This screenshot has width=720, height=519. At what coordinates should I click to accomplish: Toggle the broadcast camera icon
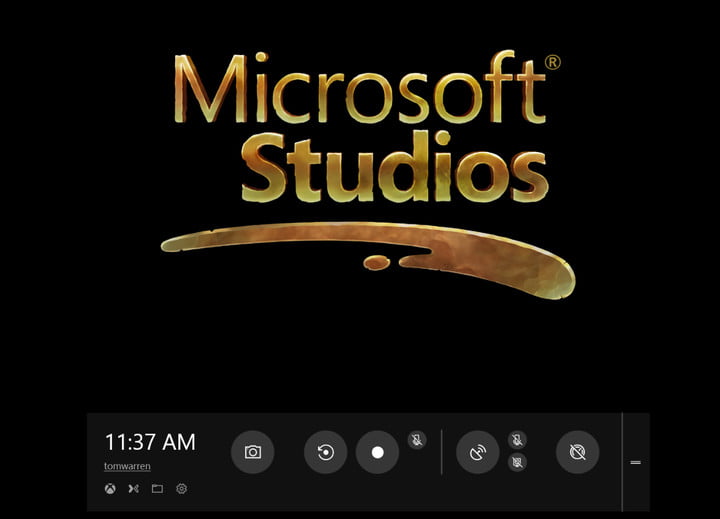(x=517, y=462)
